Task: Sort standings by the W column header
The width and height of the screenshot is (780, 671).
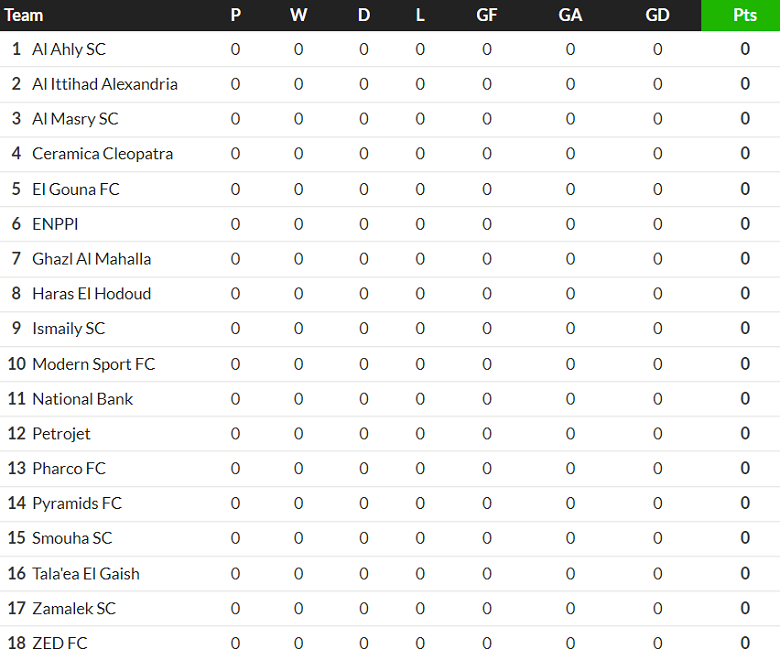Action: [x=298, y=15]
